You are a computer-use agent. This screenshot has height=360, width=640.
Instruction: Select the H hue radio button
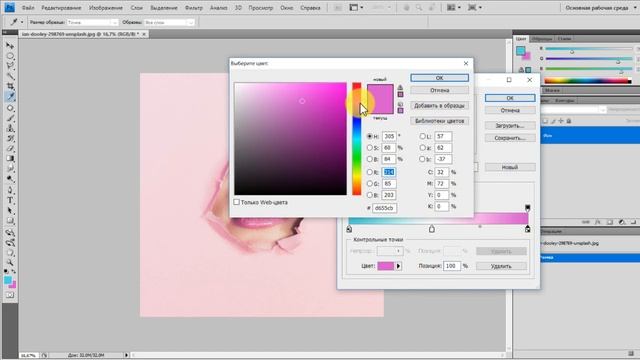[x=369, y=136]
